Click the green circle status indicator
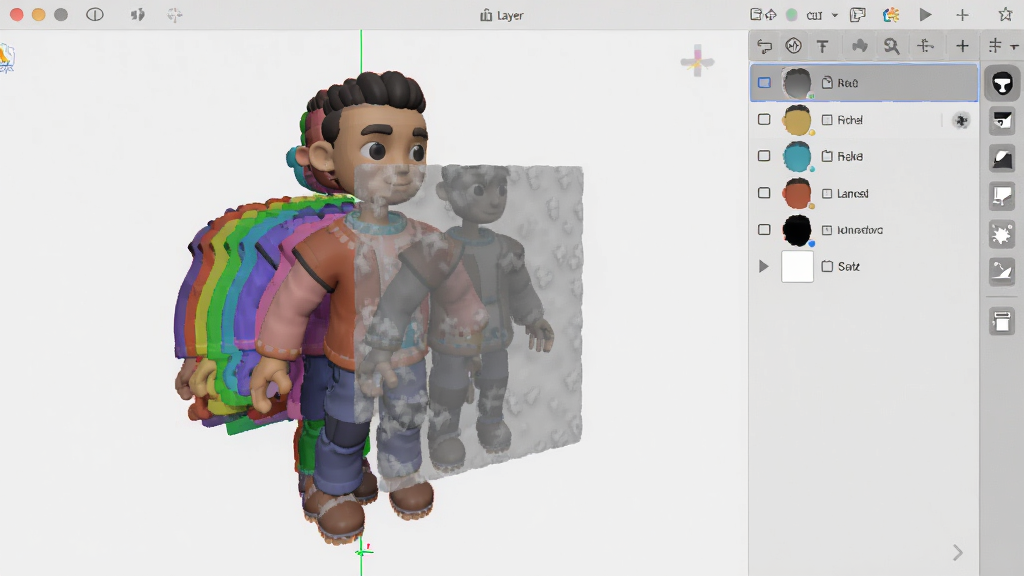1024x576 pixels. click(x=792, y=14)
